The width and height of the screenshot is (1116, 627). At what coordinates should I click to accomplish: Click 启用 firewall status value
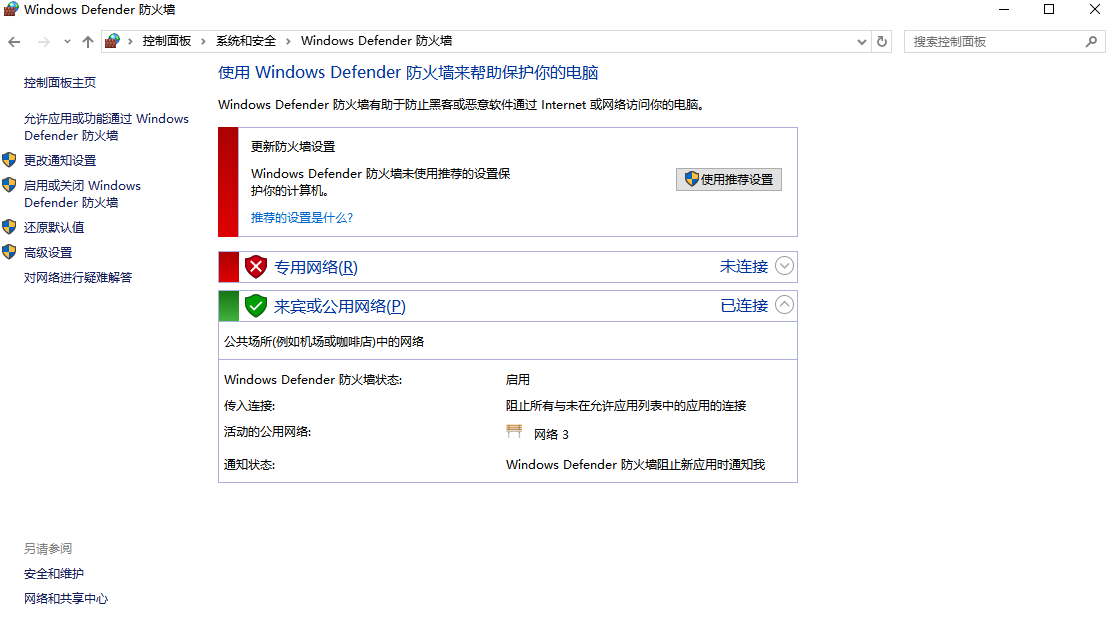pos(517,380)
